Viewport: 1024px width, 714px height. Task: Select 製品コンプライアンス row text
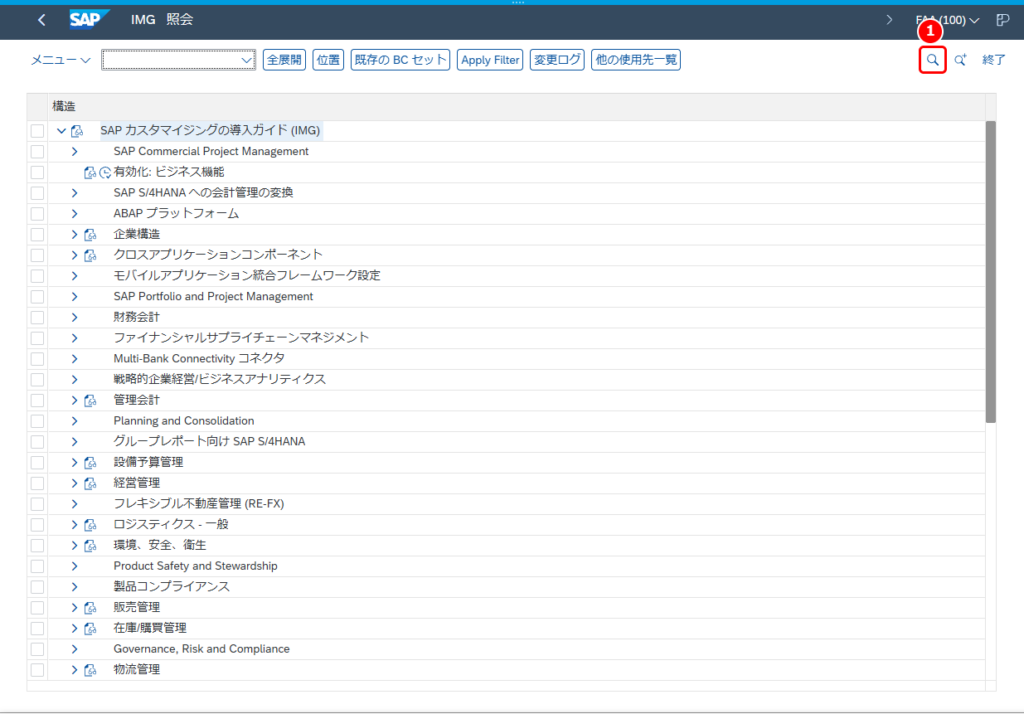point(172,587)
